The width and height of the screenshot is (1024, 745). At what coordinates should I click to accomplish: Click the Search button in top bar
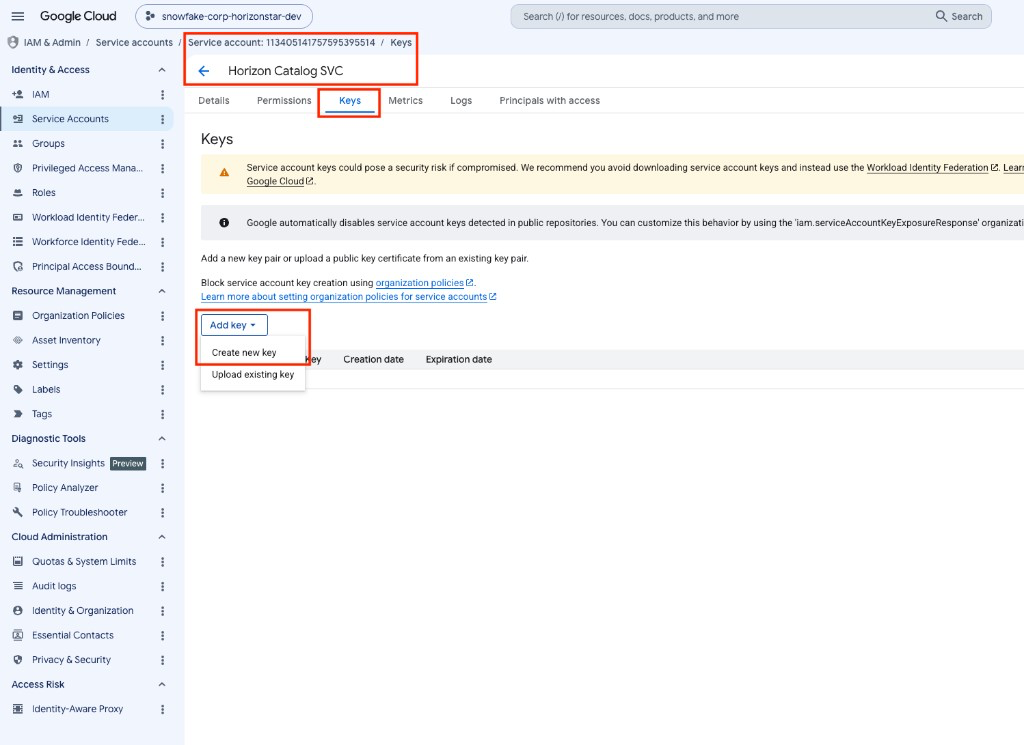(x=959, y=16)
